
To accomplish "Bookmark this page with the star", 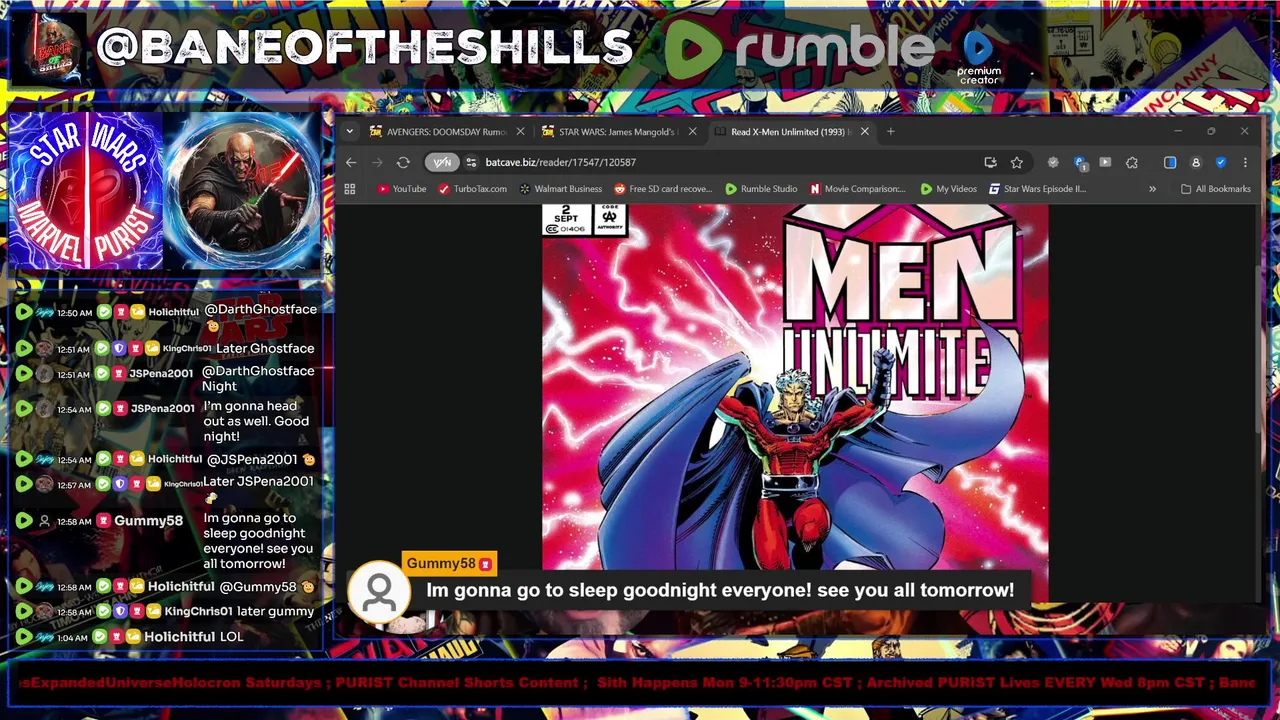I will pos(1017,162).
